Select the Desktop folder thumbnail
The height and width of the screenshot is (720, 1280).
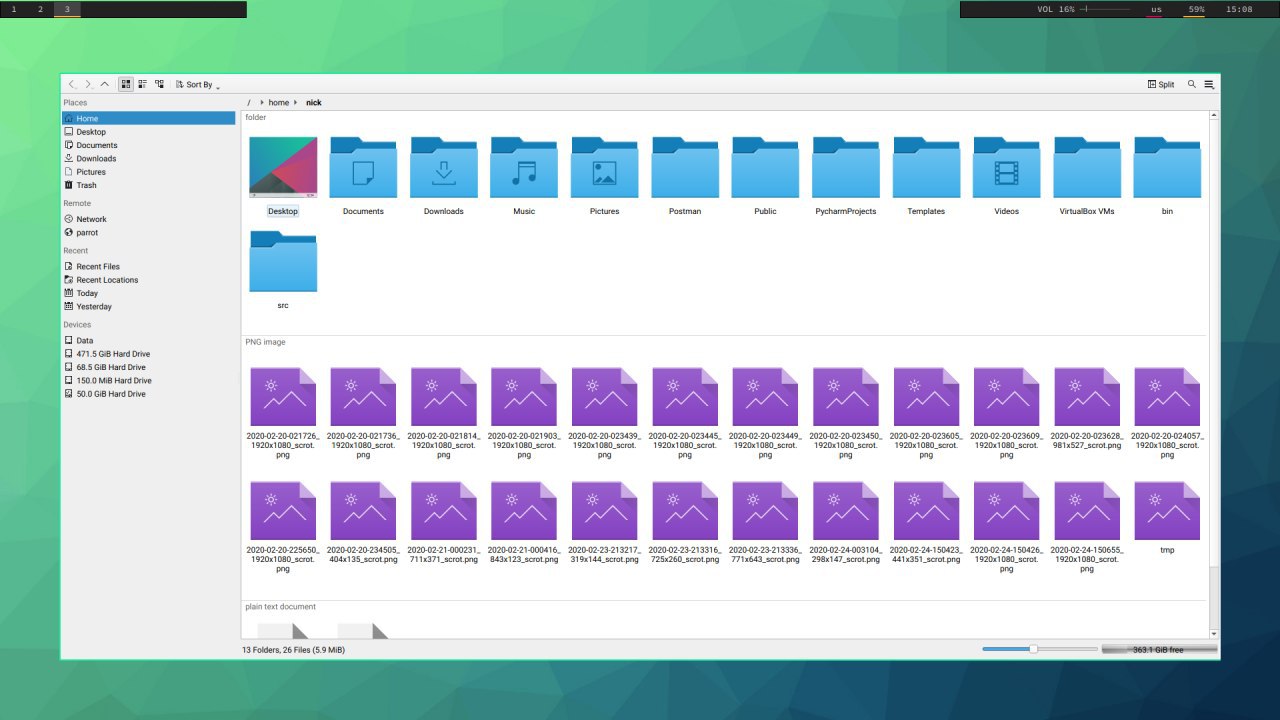click(x=283, y=168)
